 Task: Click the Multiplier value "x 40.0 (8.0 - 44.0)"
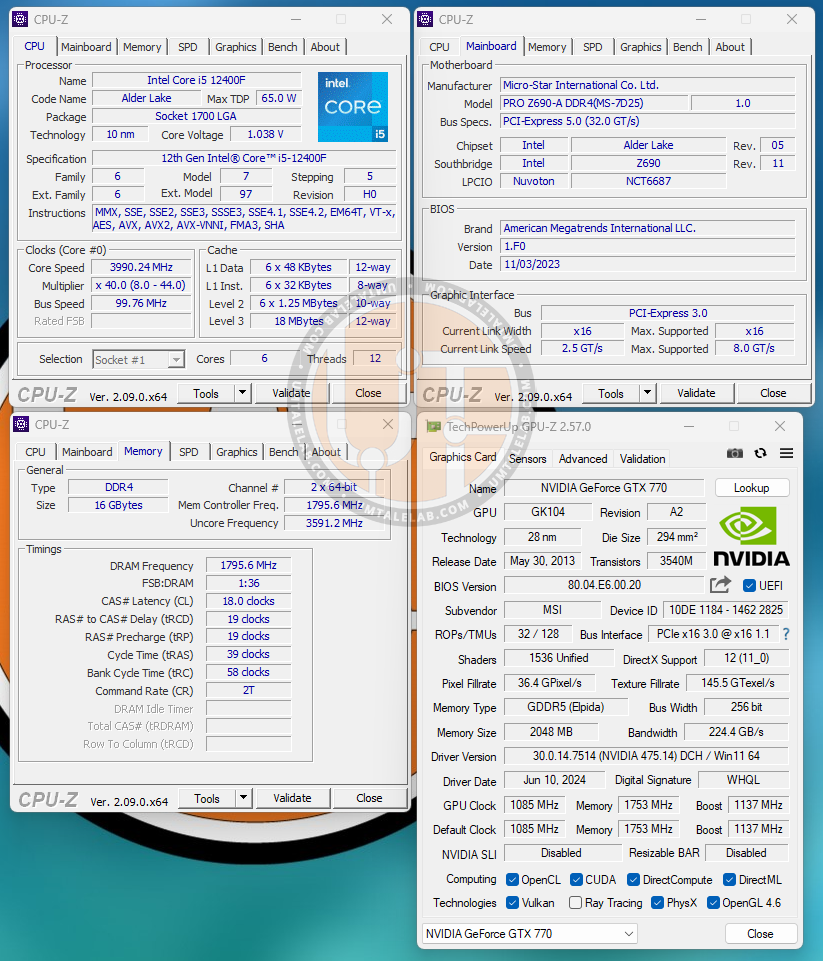pos(142,285)
